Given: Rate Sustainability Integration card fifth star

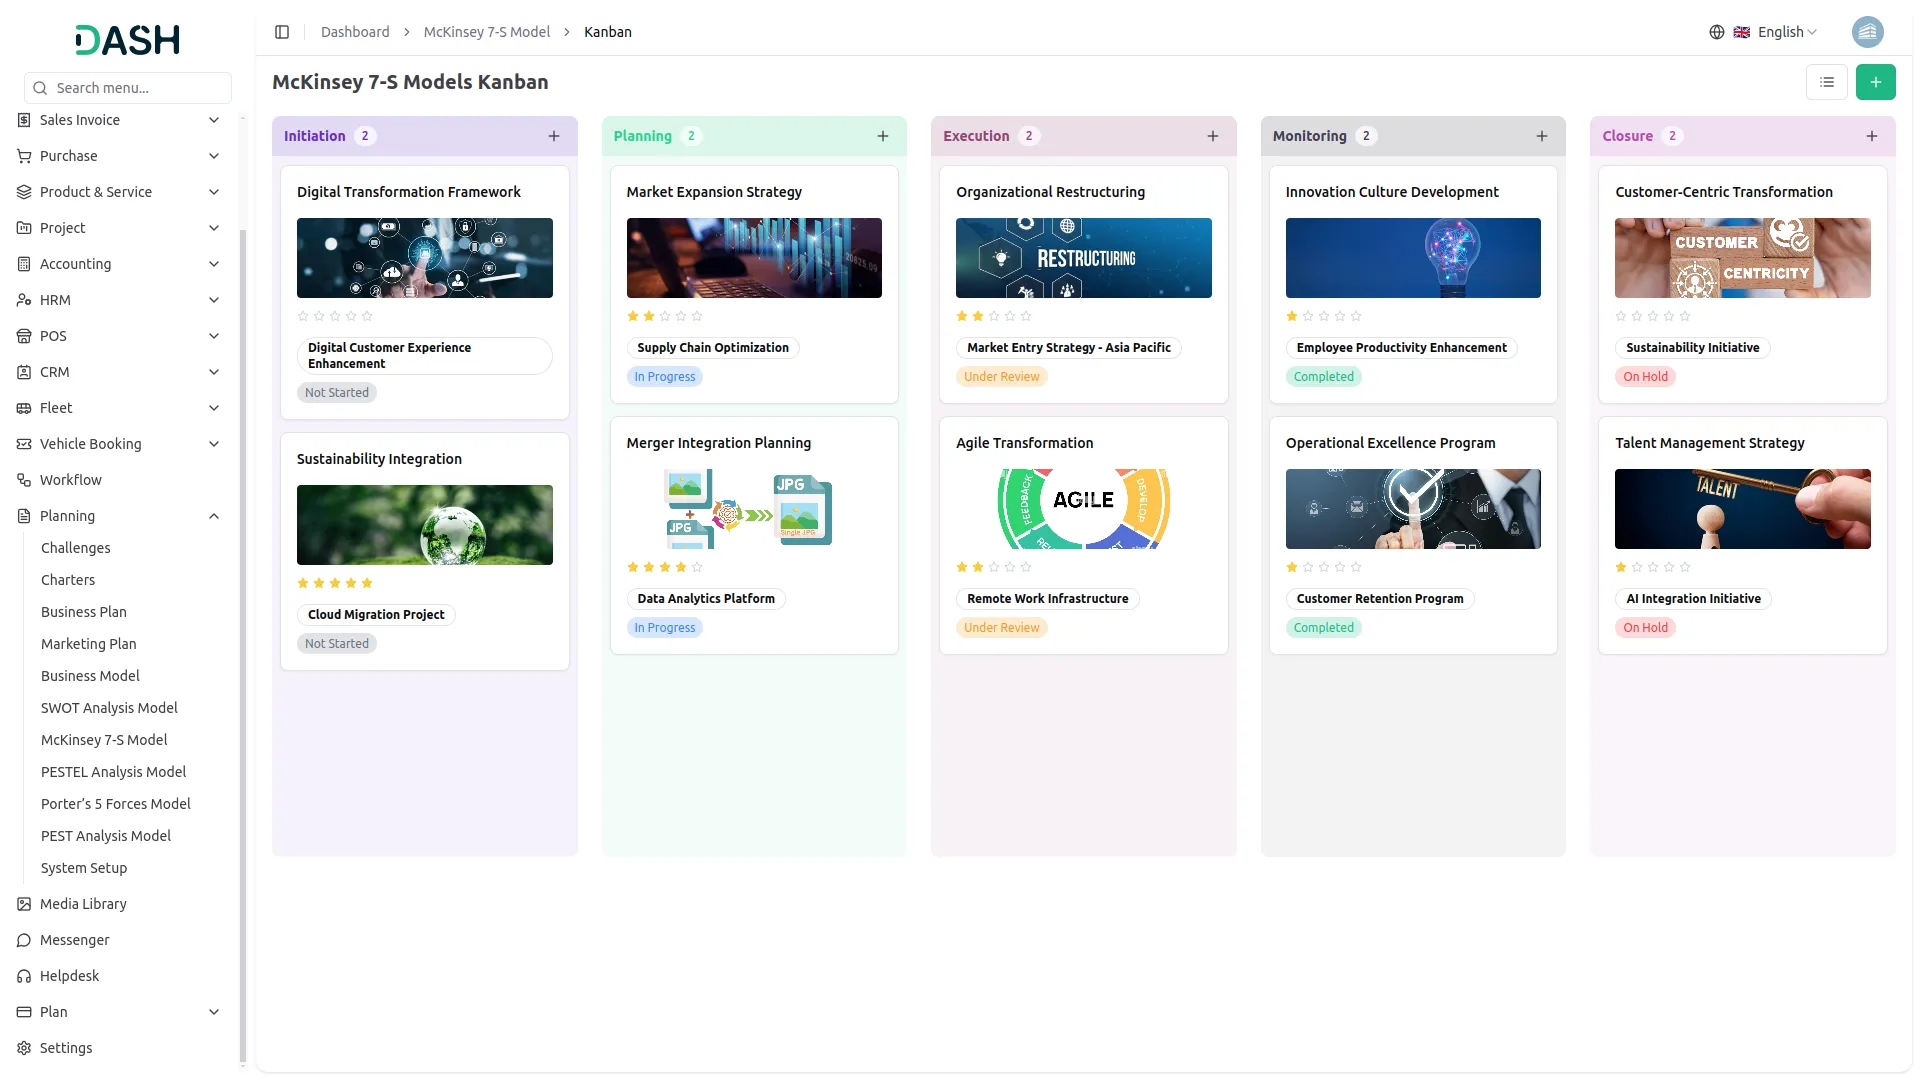Looking at the screenshot, I should 367,583.
